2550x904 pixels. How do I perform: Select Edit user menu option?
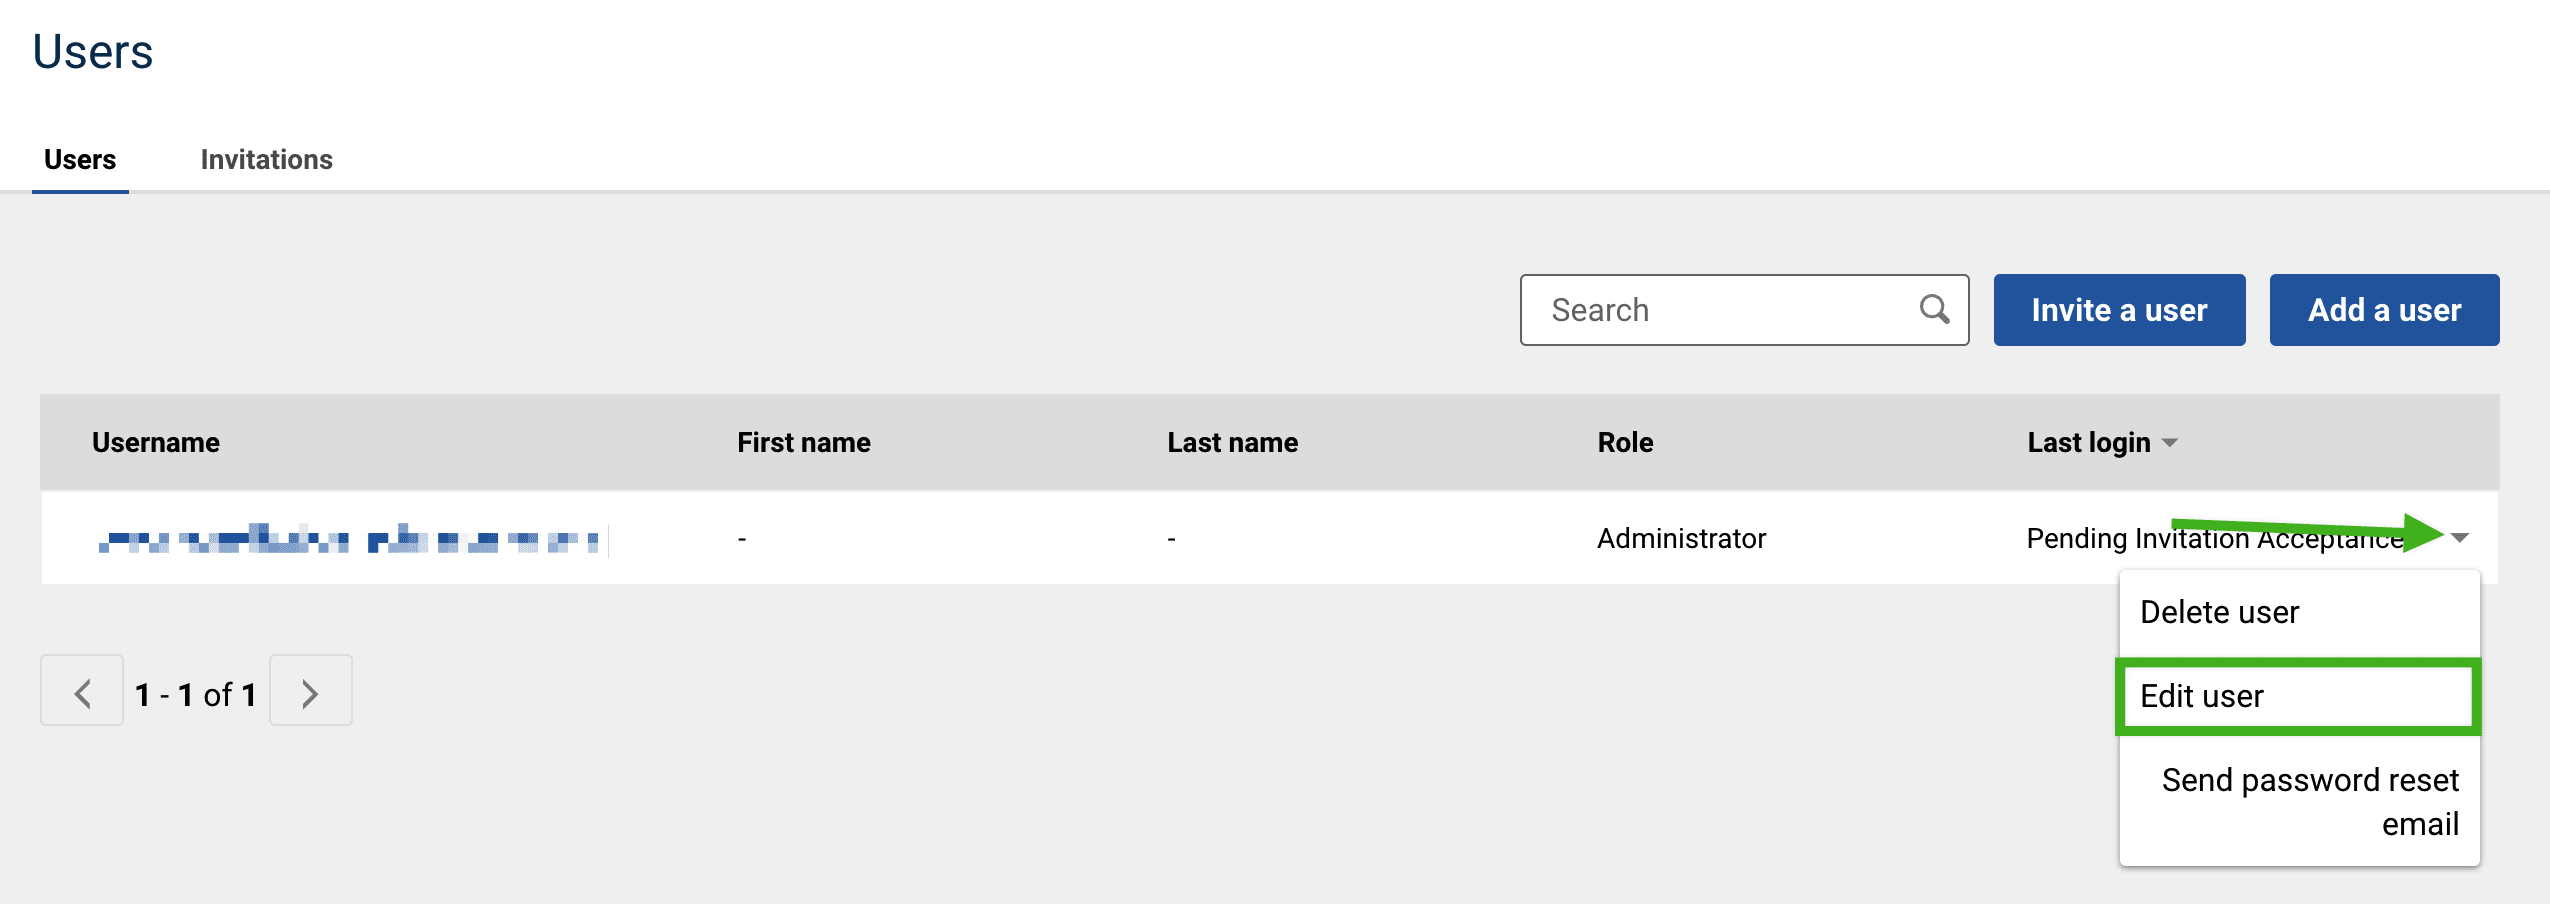coord(2201,696)
